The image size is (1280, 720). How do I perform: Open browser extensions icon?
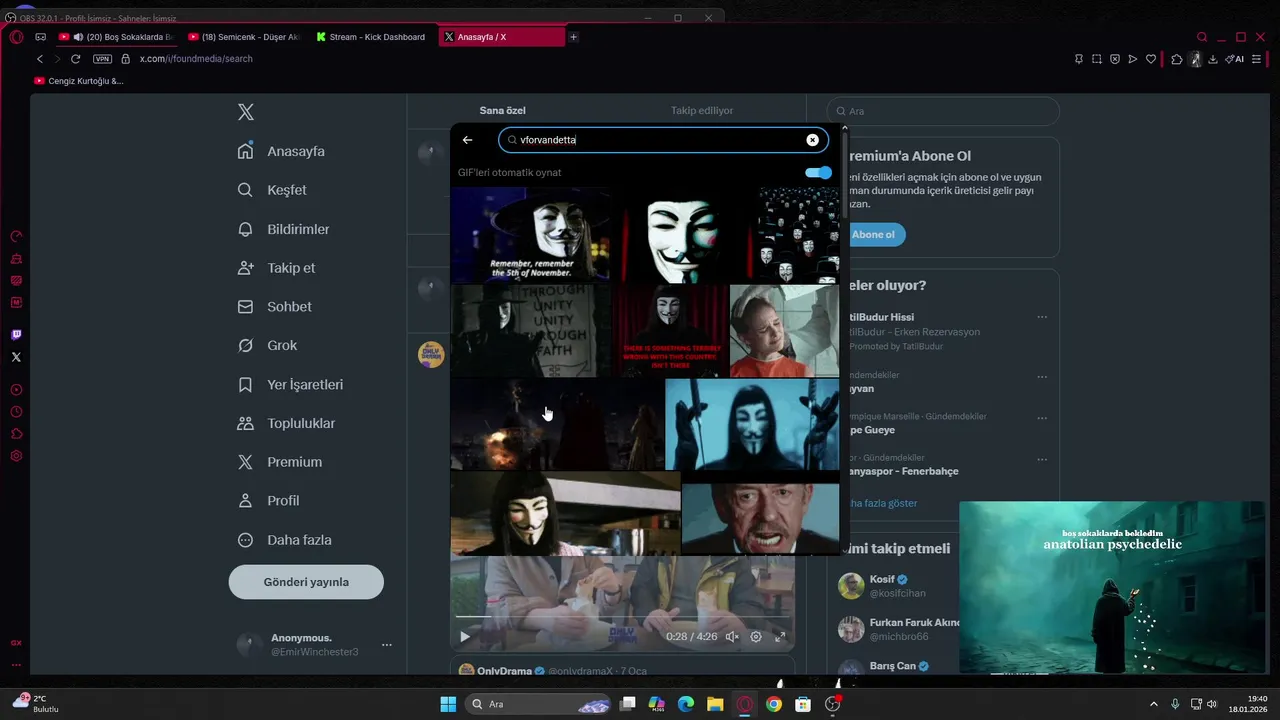click(x=1177, y=59)
